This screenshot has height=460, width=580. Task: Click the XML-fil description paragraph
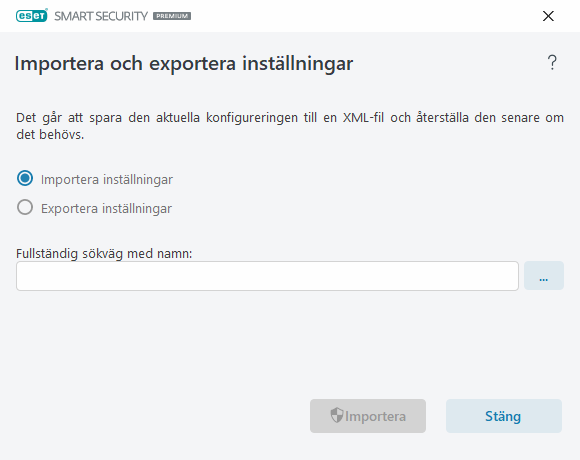click(x=290, y=126)
